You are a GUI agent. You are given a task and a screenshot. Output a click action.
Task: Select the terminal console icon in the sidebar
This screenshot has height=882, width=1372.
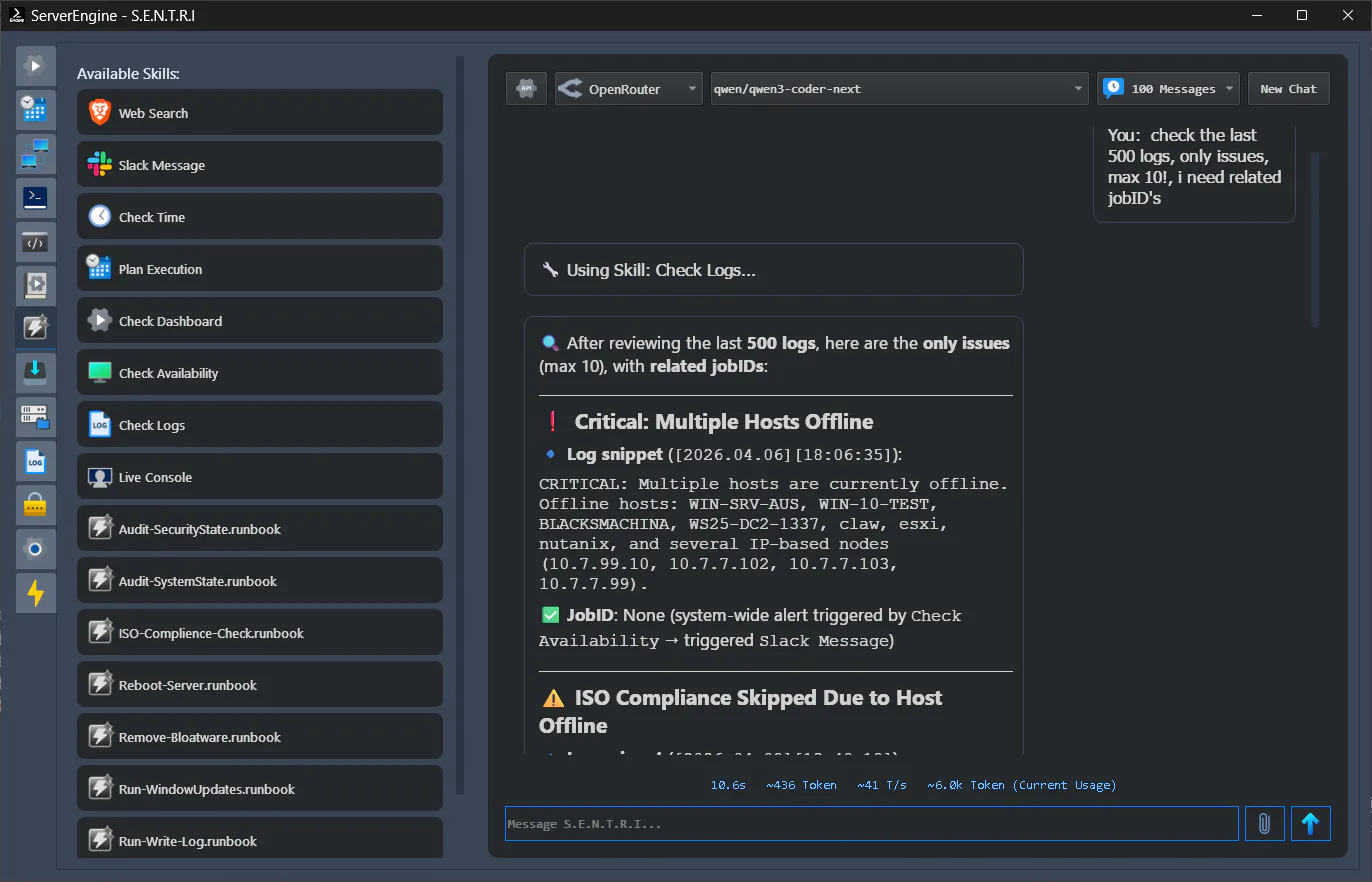click(x=35, y=198)
